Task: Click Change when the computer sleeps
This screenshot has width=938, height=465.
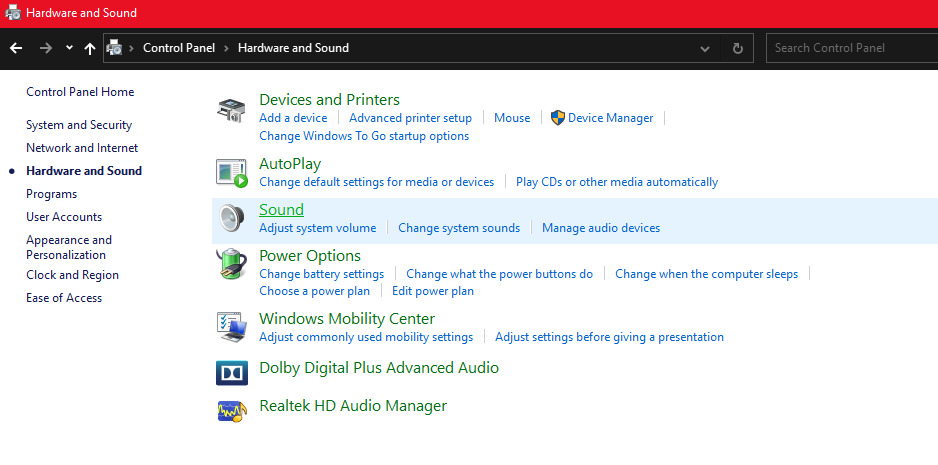Action: click(x=706, y=274)
